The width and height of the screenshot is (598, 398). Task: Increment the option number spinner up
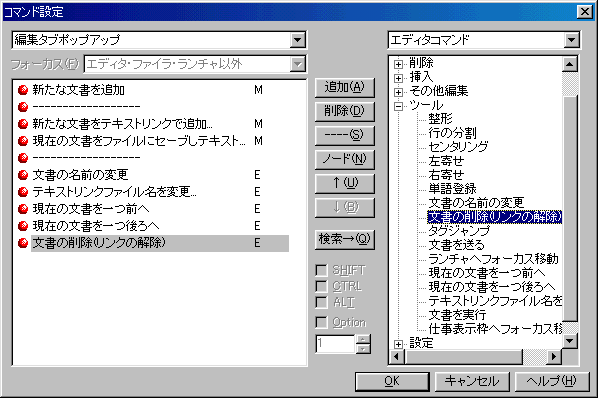pos(363,339)
